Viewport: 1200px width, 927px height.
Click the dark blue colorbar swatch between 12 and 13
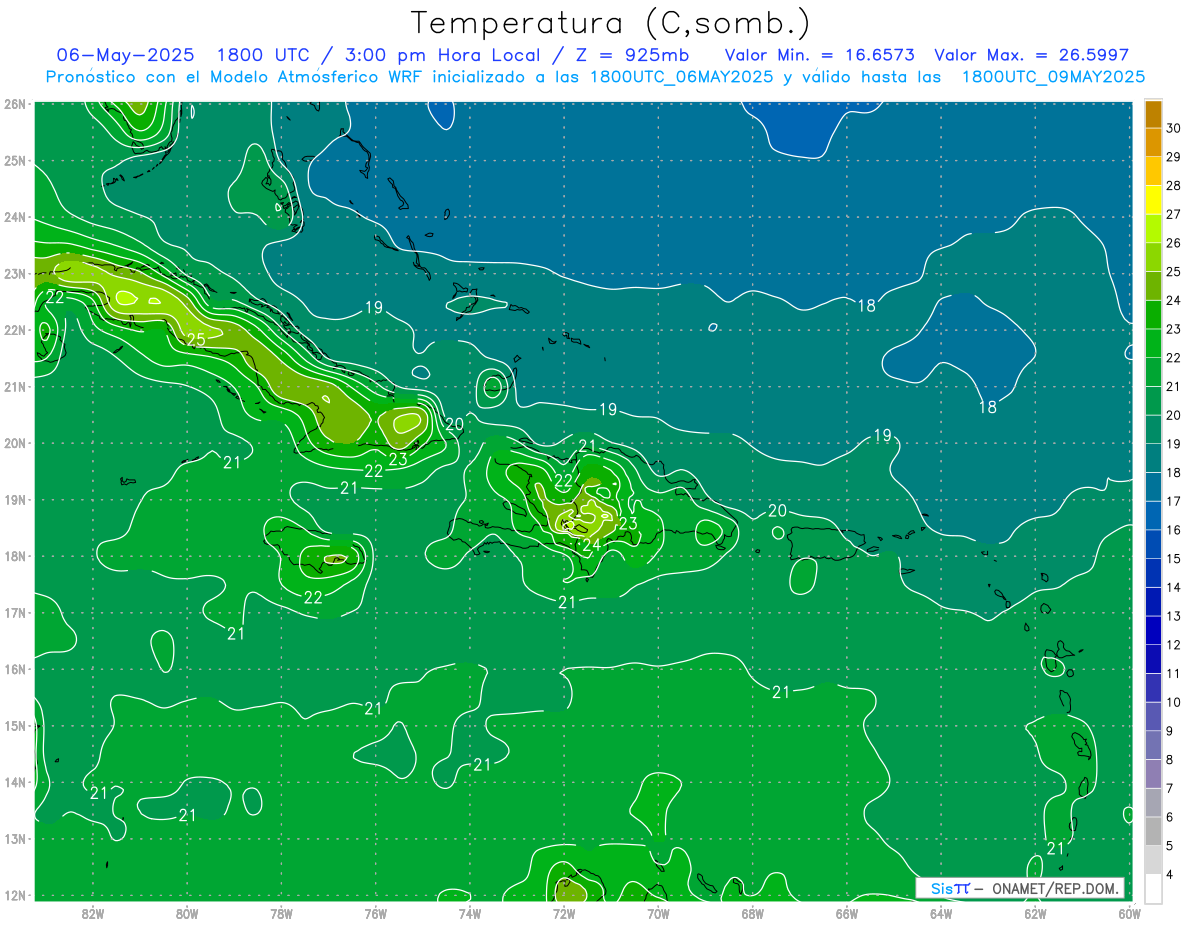1153,630
